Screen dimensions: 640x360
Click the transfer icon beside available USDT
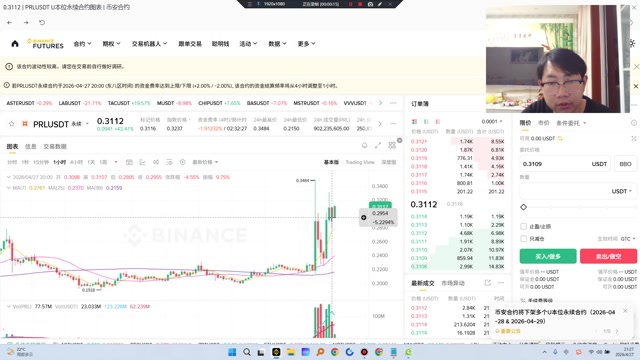click(560, 139)
